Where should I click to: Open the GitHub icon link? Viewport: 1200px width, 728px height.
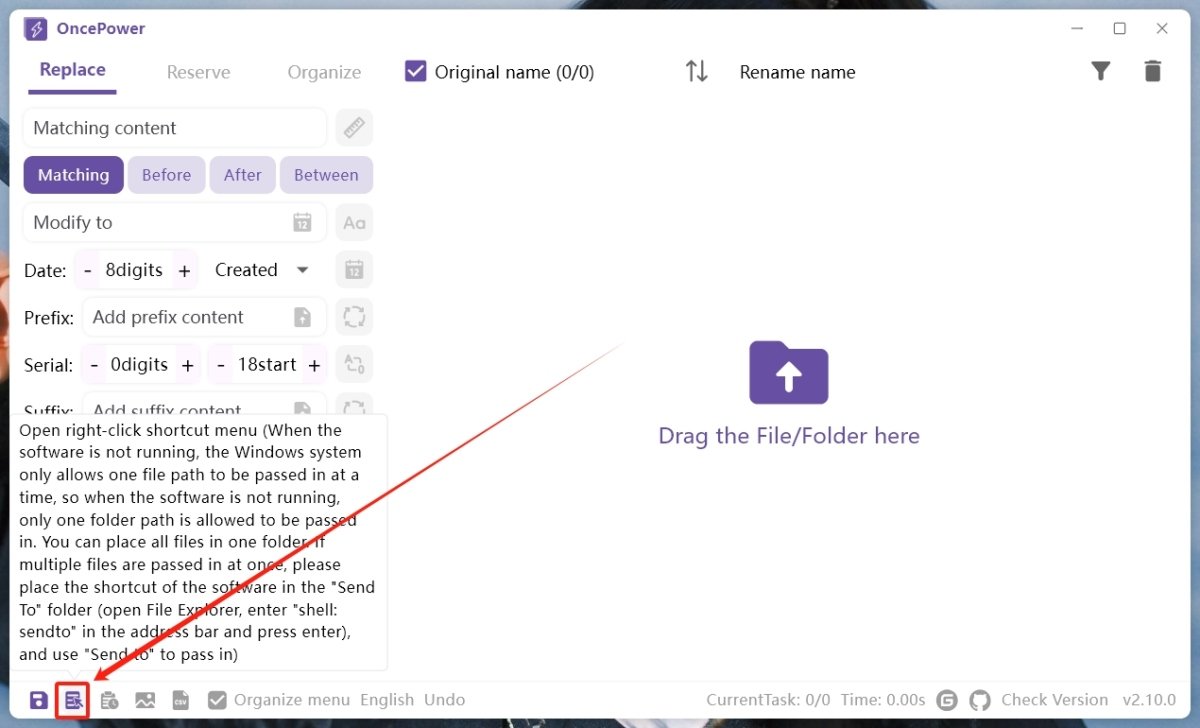click(x=980, y=700)
